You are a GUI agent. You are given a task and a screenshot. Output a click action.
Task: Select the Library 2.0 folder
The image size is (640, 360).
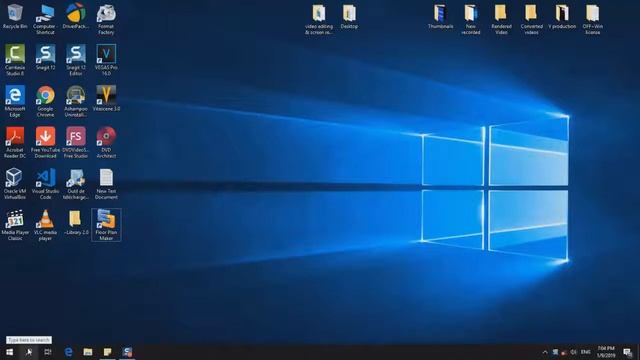tap(76, 222)
